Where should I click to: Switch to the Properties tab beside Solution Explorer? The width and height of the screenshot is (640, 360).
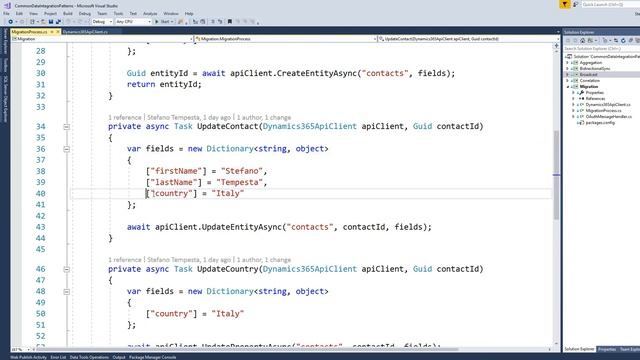[607, 349]
